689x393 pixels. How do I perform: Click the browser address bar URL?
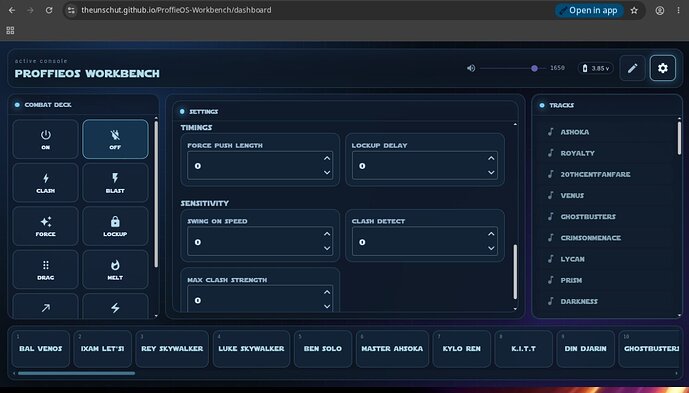tap(176, 10)
